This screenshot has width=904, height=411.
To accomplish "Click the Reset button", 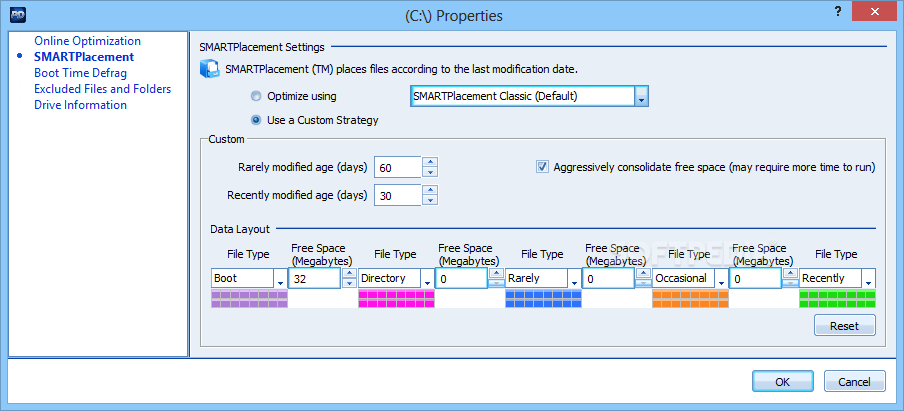I will [x=845, y=326].
